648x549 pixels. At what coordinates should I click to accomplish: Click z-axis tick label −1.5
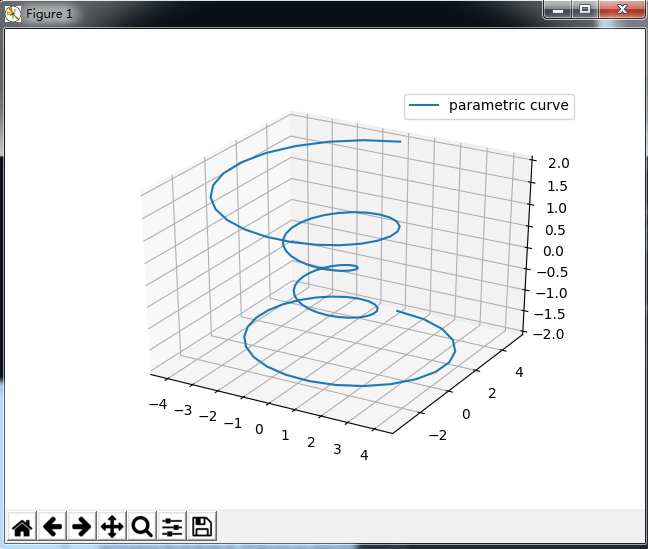click(x=550, y=314)
